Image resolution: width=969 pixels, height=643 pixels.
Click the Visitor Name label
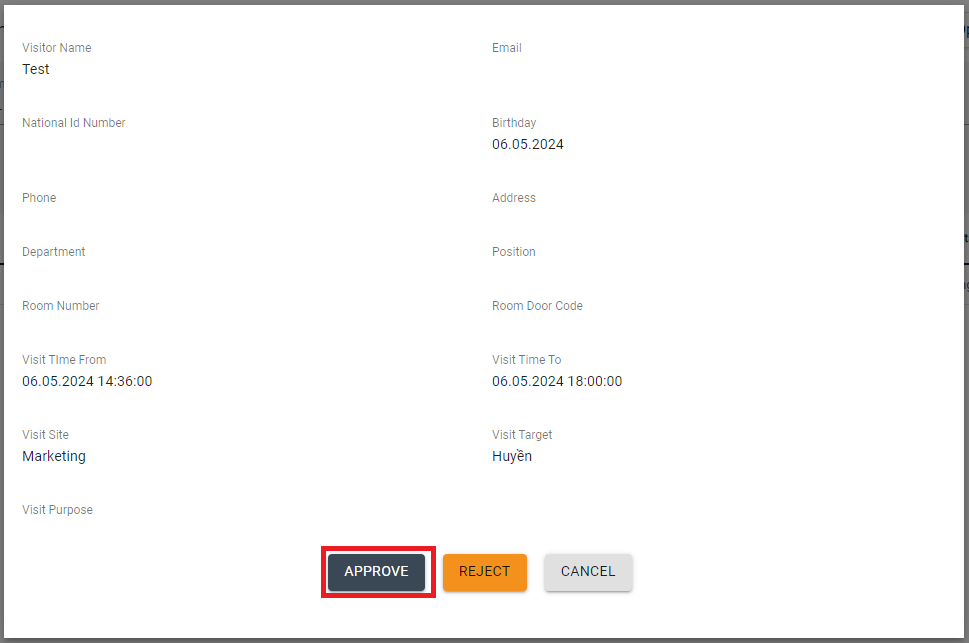pyautogui.click(x=57, y=48)
